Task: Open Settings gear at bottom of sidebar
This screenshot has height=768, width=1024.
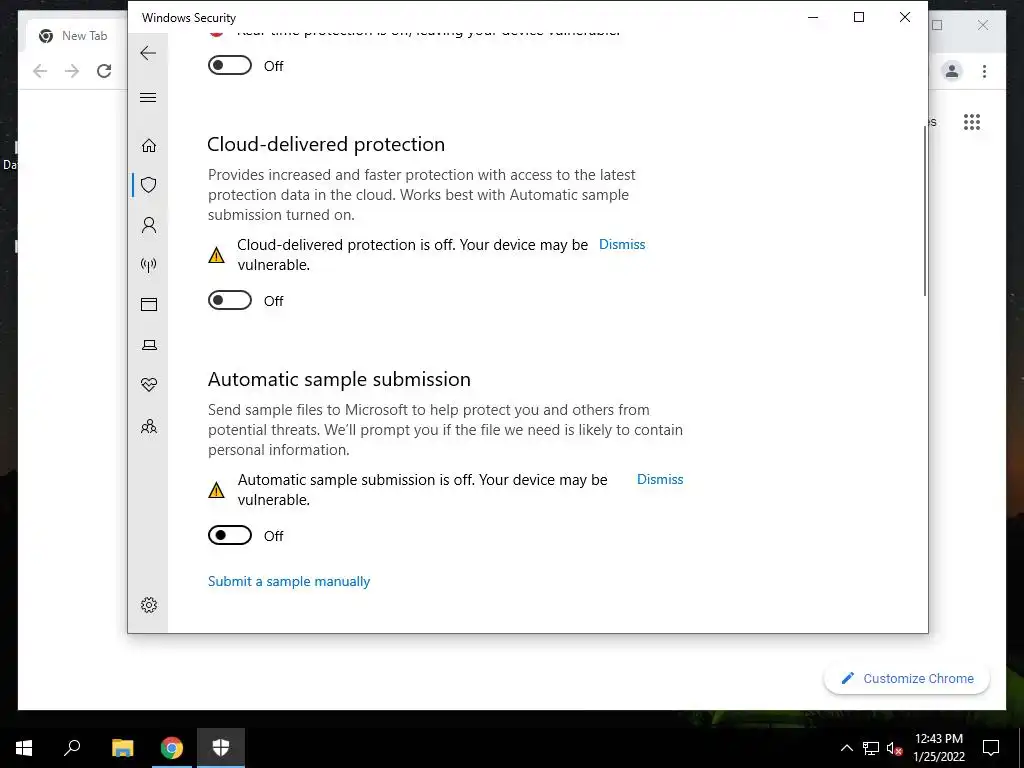Action: [149, 605]
